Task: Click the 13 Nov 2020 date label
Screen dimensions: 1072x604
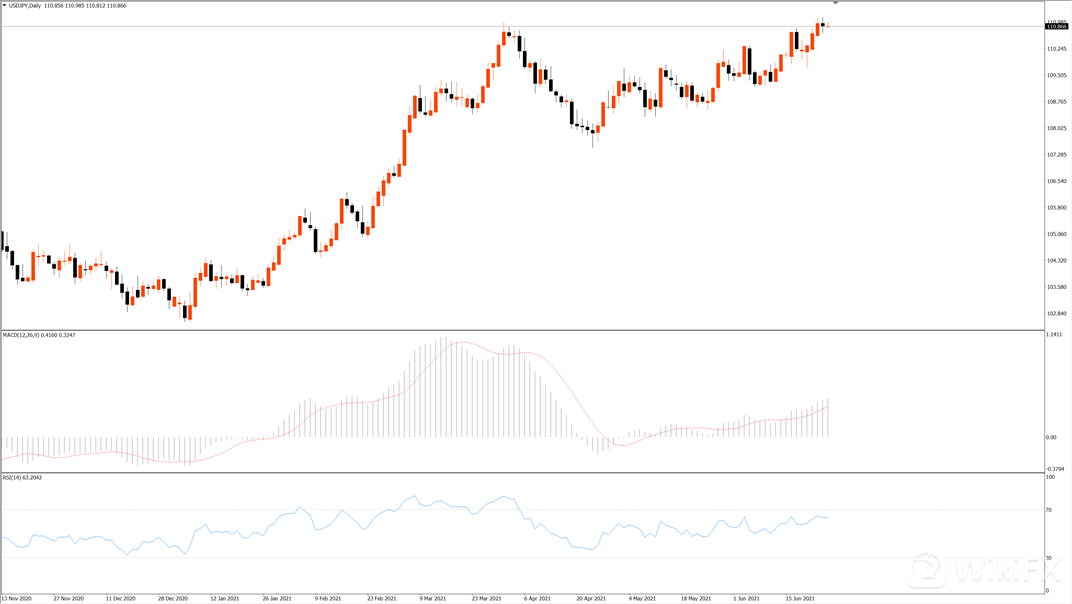Action: [x=17, y=598]
